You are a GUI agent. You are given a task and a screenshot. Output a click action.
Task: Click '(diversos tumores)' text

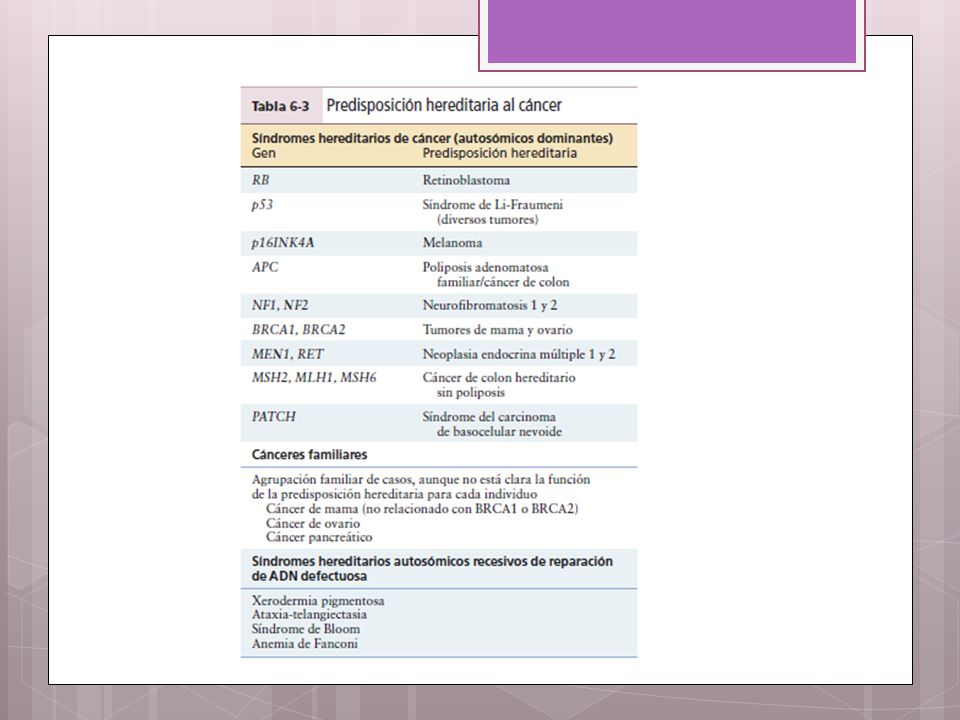click(x=487, y=219)
